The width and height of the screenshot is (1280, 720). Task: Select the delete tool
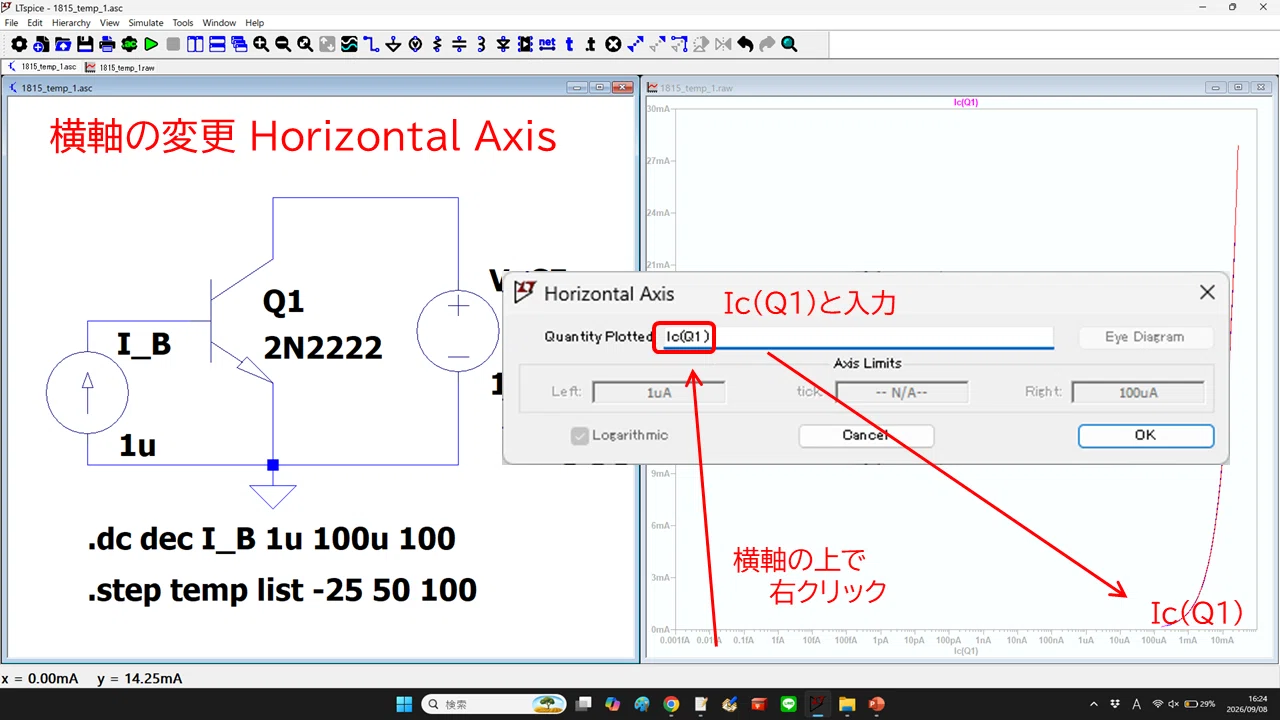click(x=614, y=44)
